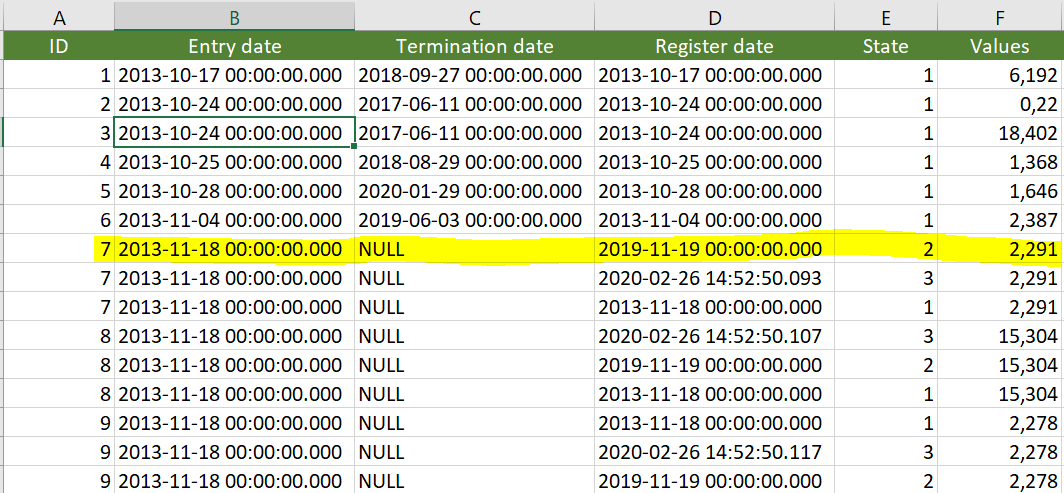Select NULL termination cell in ID 9 State 3 row
This screenshot has height=493, width=1064.
[x=474, y=451]
